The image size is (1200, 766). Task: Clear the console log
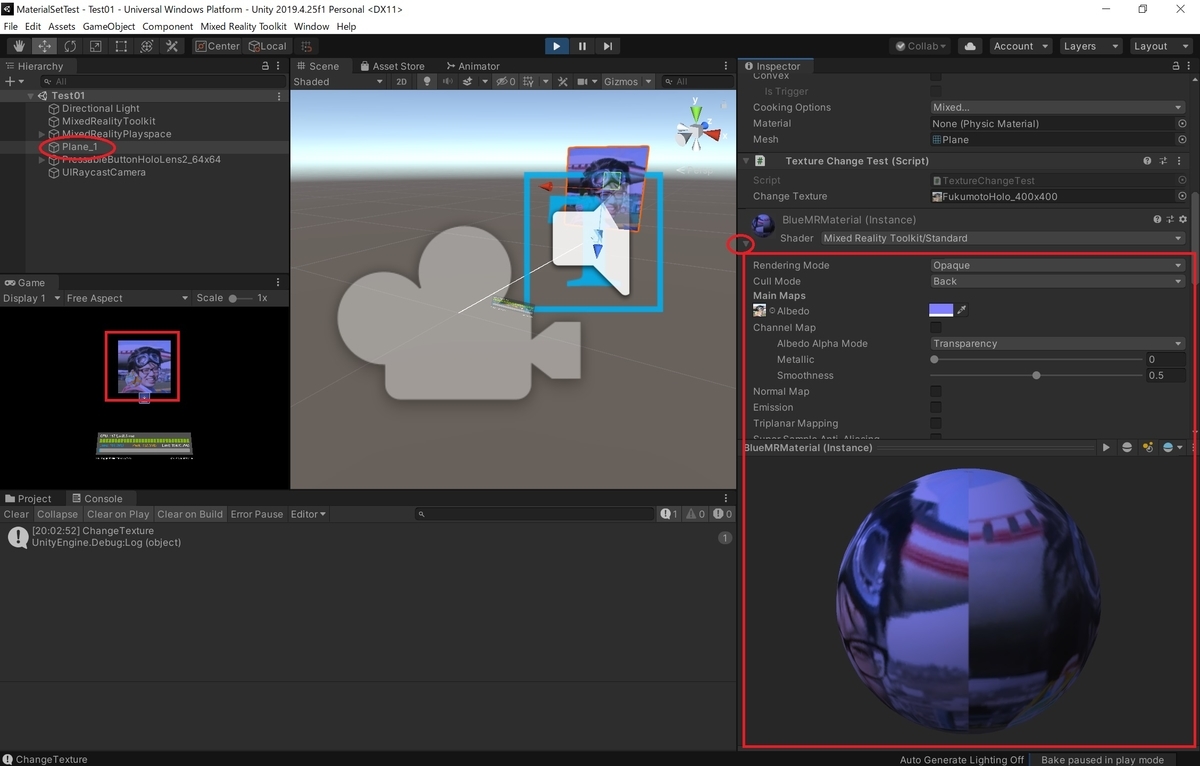[x=17, y=514]
